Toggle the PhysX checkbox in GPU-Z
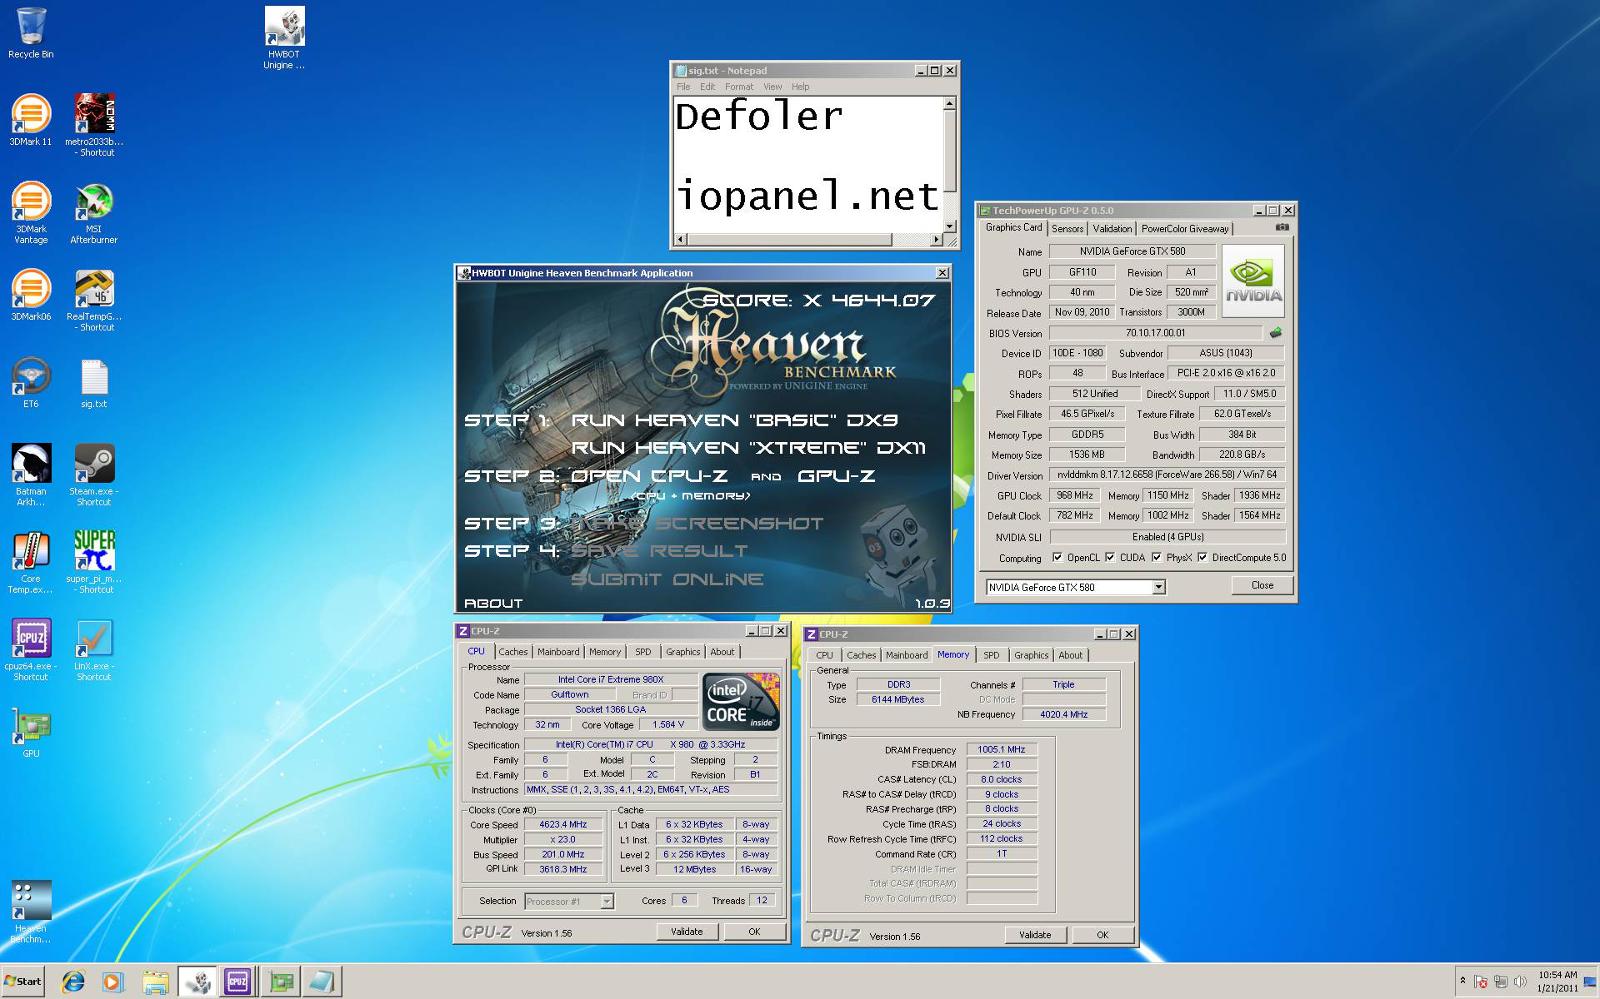 coord(1156,558)
